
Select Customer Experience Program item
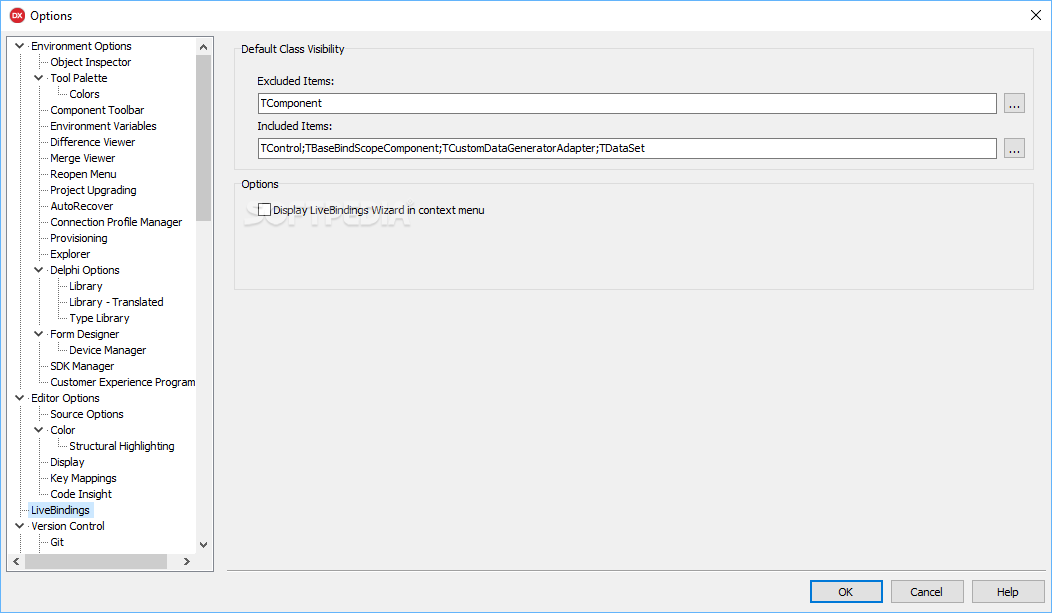[x=123, y=382]
